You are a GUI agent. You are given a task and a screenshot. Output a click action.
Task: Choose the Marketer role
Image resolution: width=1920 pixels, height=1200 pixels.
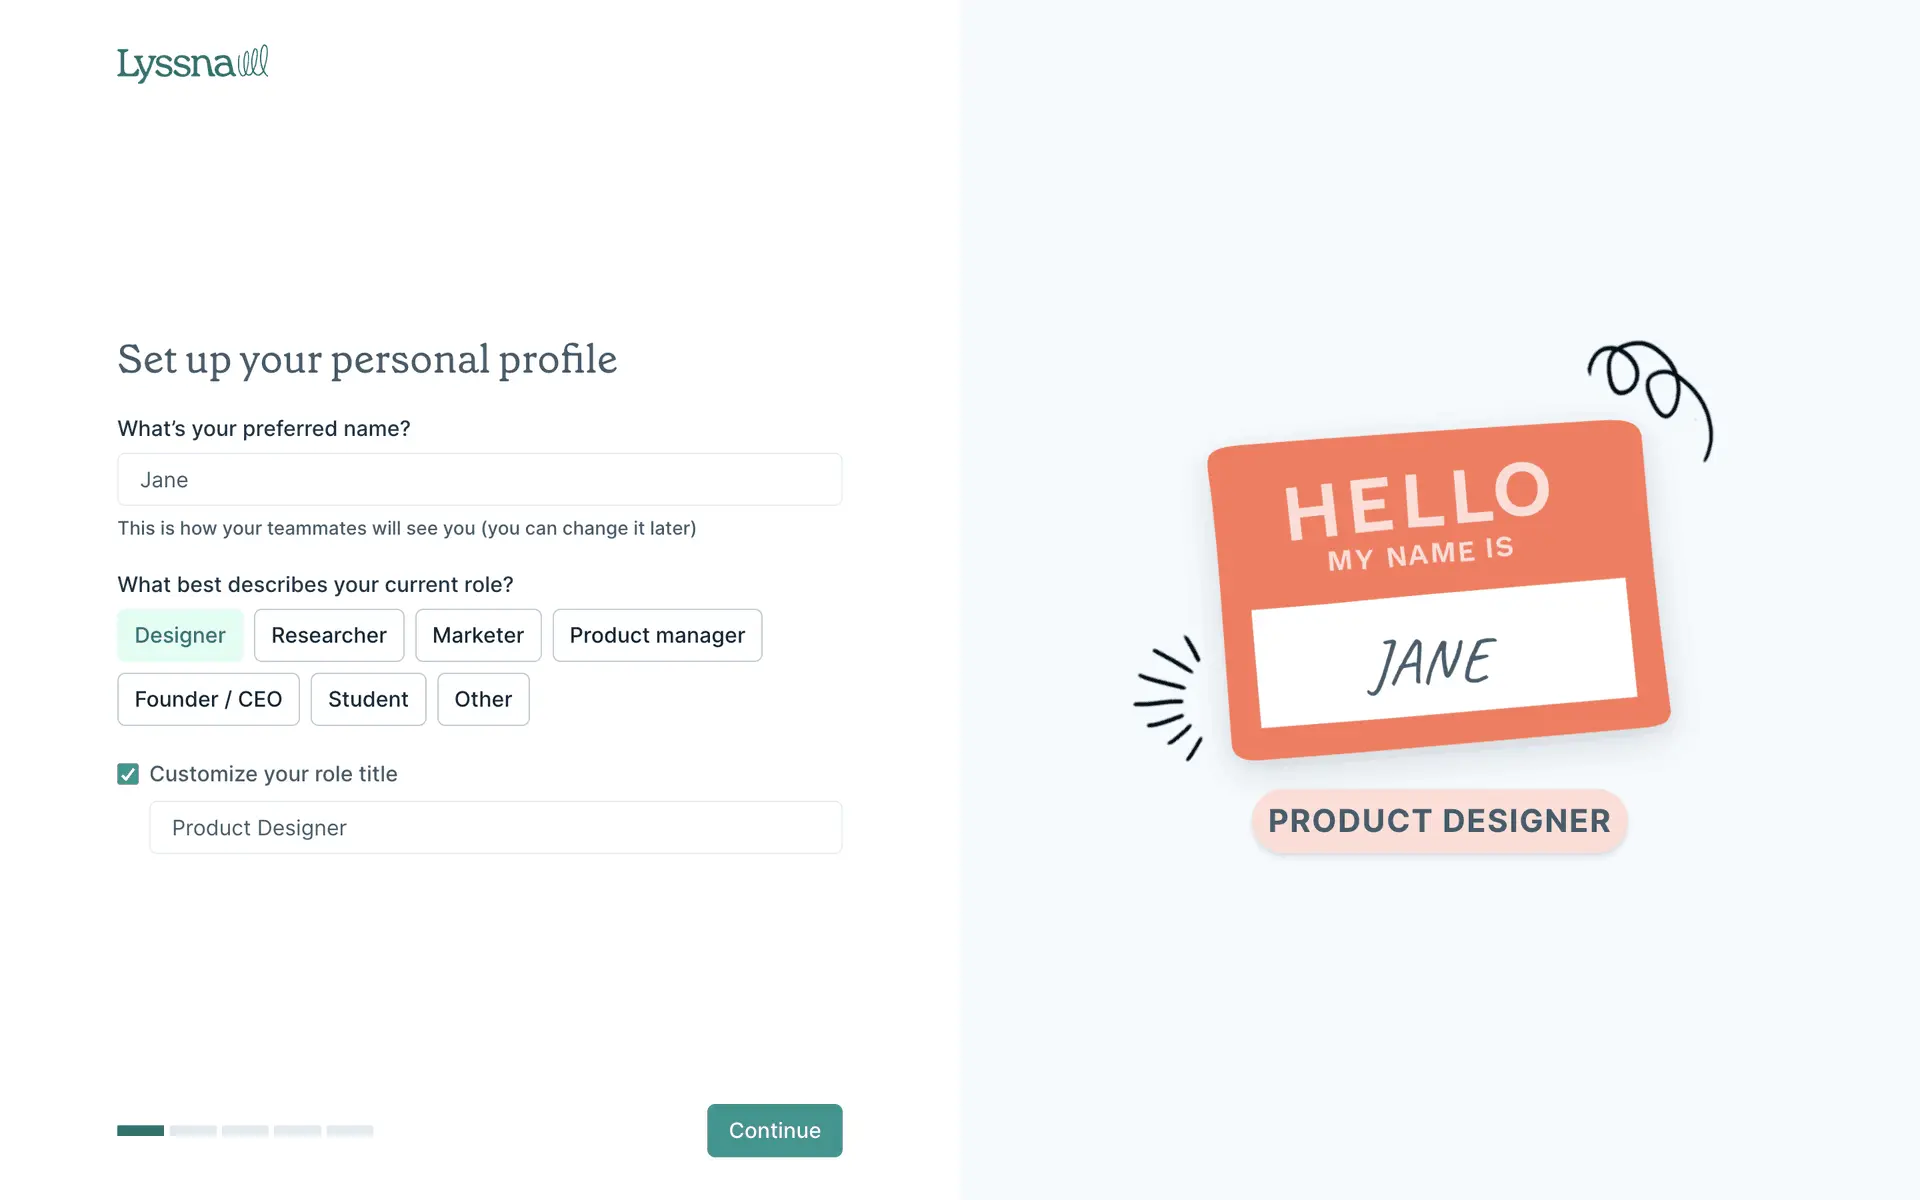click(x=478, y=636)
